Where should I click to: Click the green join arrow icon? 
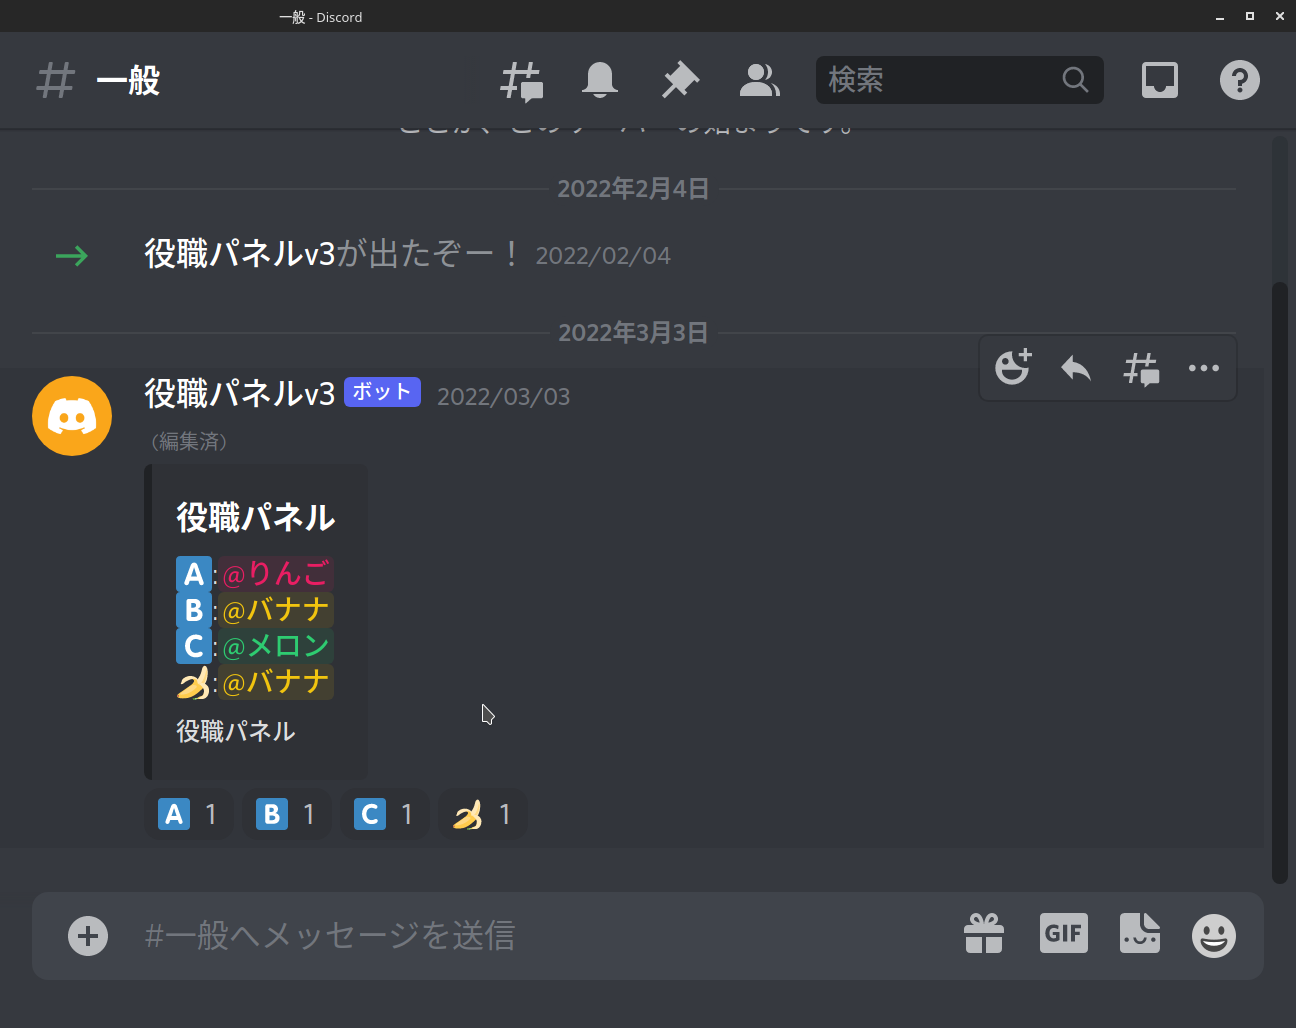click(x=71, y=256)
